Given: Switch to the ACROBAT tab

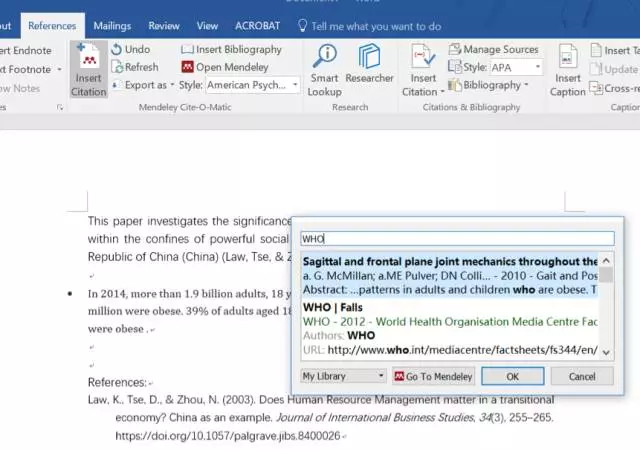Looking at the screenshot, I should coord(258,26).
